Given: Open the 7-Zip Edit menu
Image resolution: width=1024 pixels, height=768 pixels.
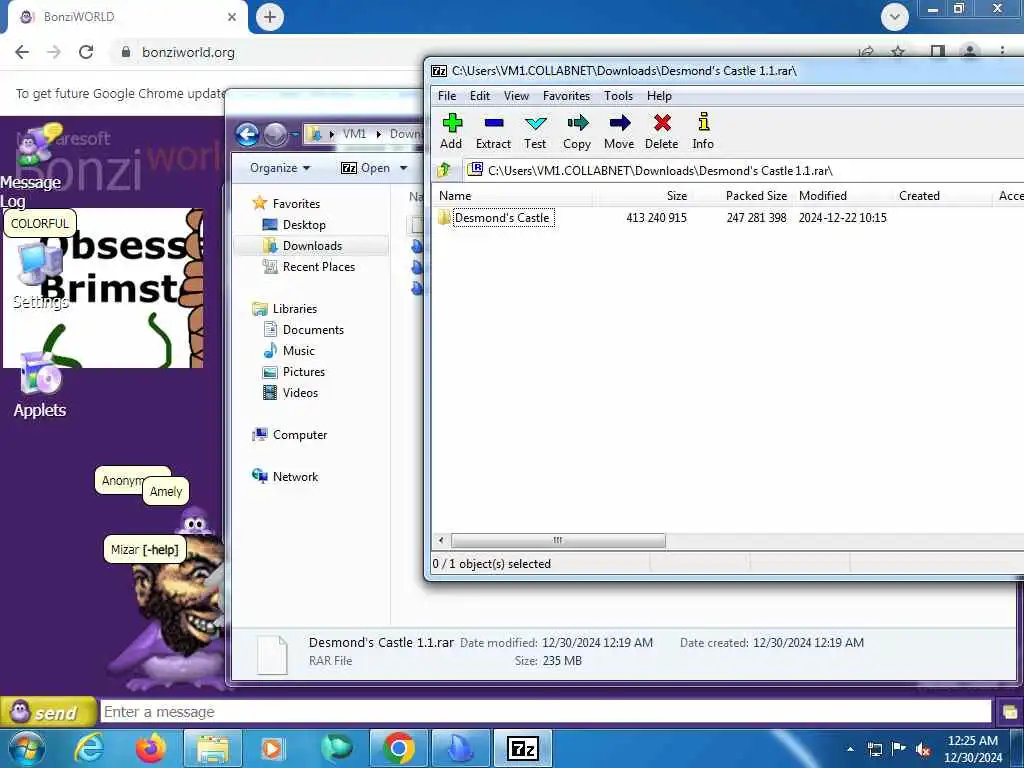Looking at the screenshot, I should pyautogui.click(x=479, y=96).
